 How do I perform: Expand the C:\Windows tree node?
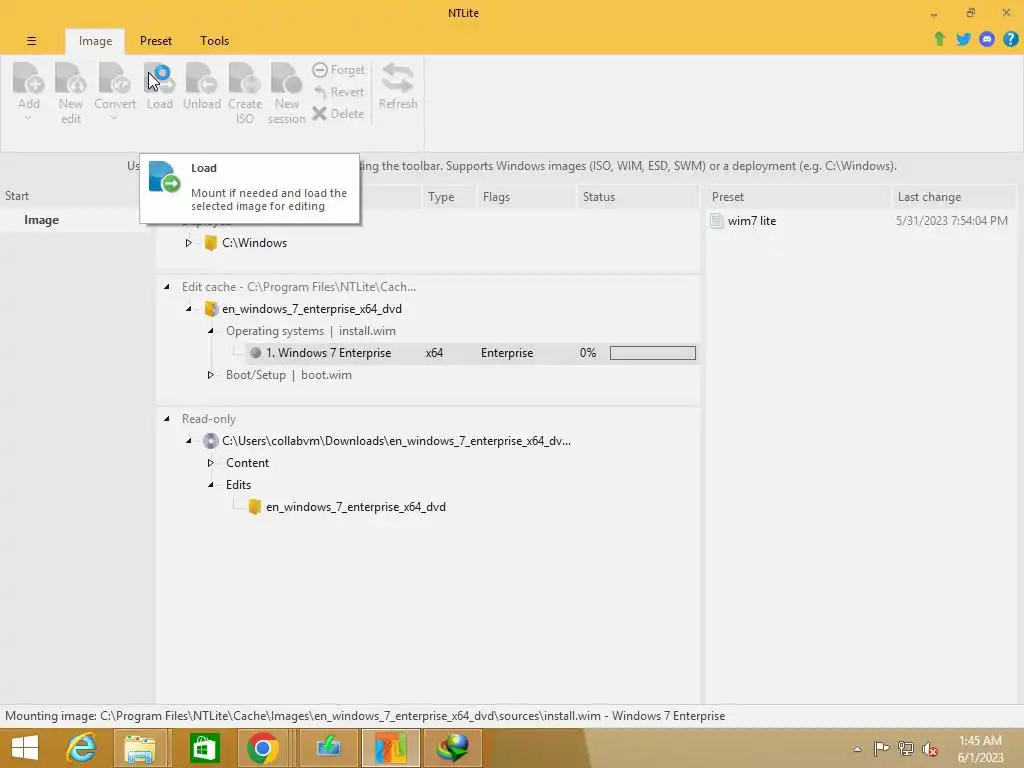188,243
